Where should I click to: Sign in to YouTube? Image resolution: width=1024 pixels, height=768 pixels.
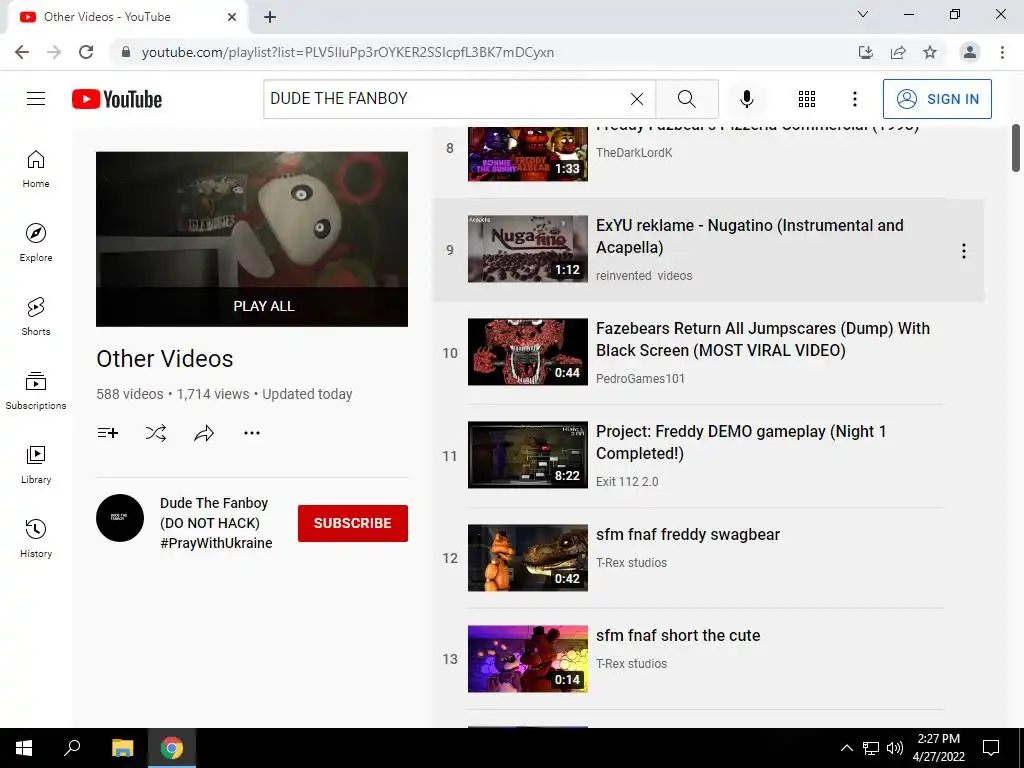(937, 99)
